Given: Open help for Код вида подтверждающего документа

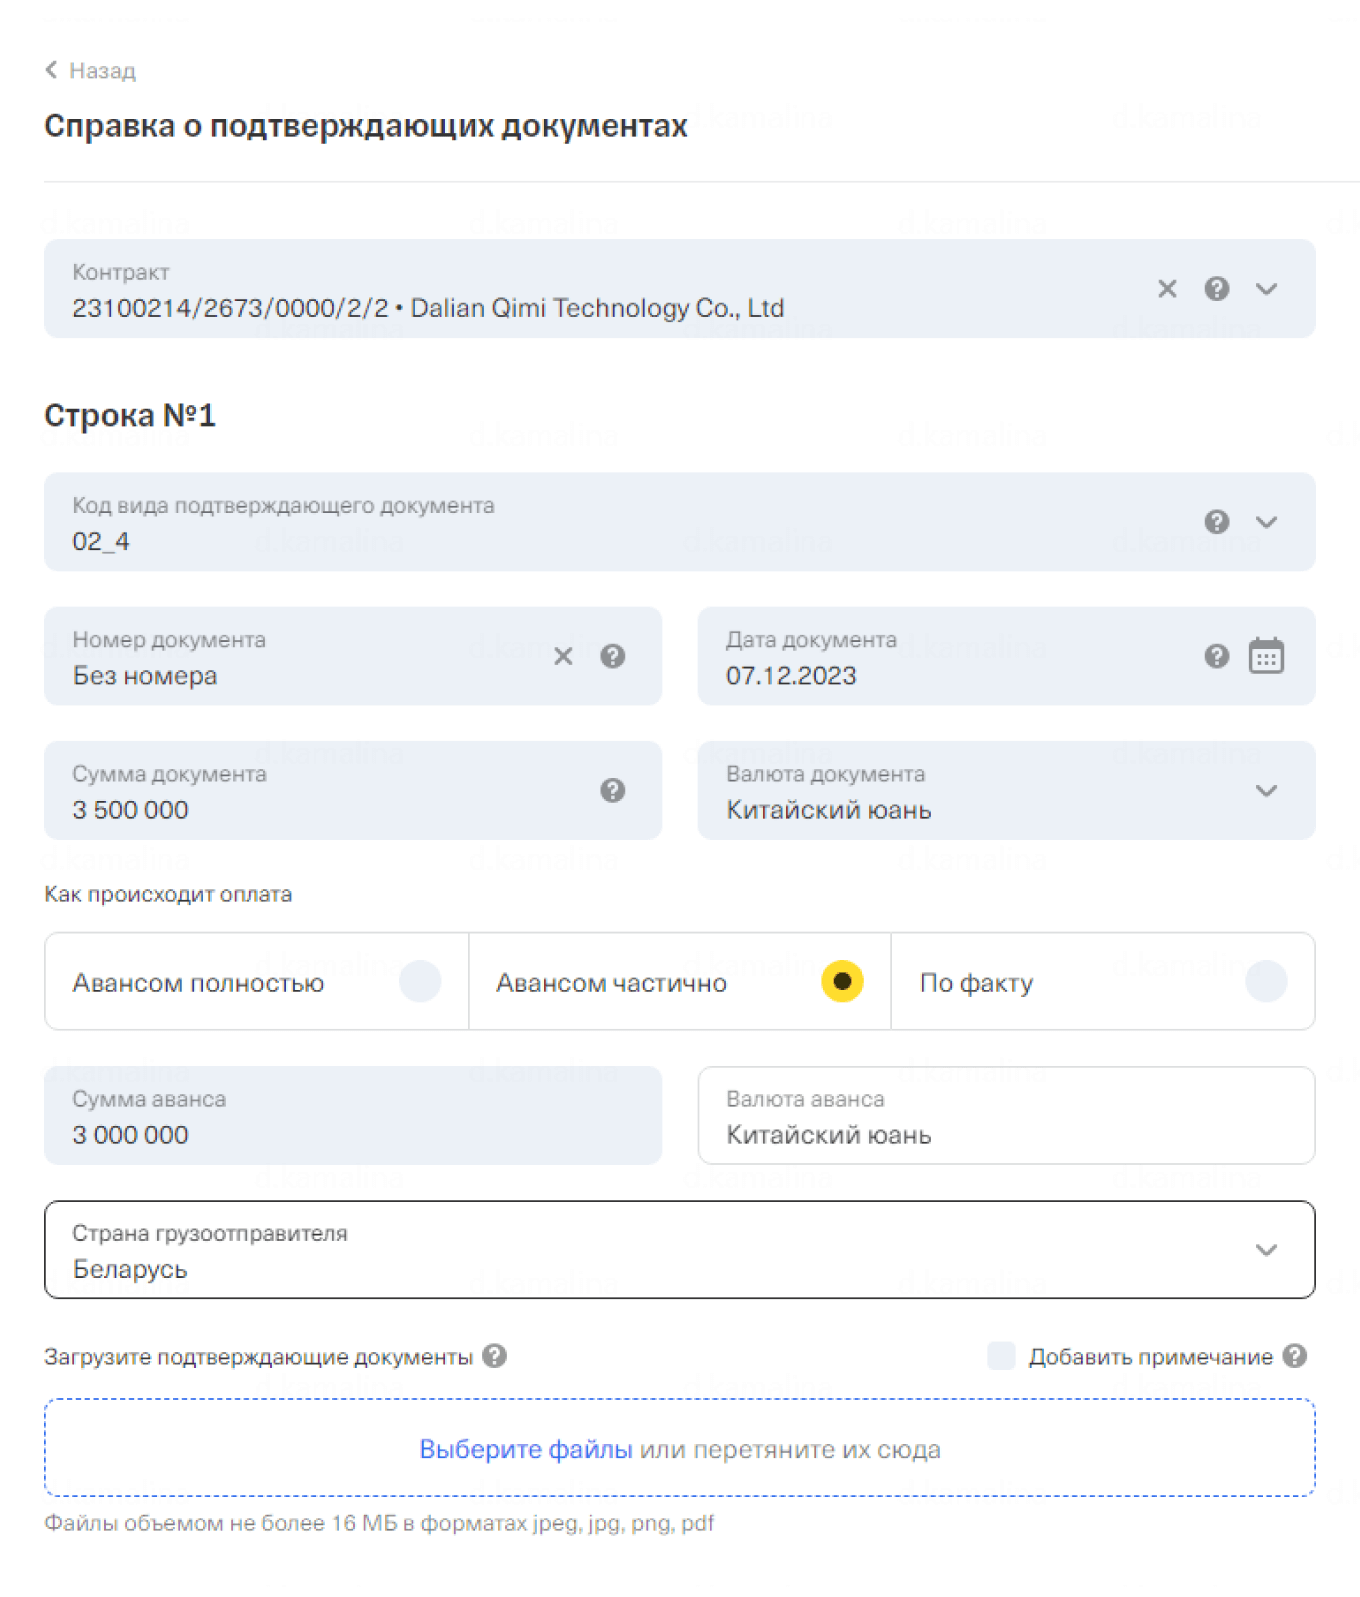Looking at the screenshot, I should [x=1216, y=522].
